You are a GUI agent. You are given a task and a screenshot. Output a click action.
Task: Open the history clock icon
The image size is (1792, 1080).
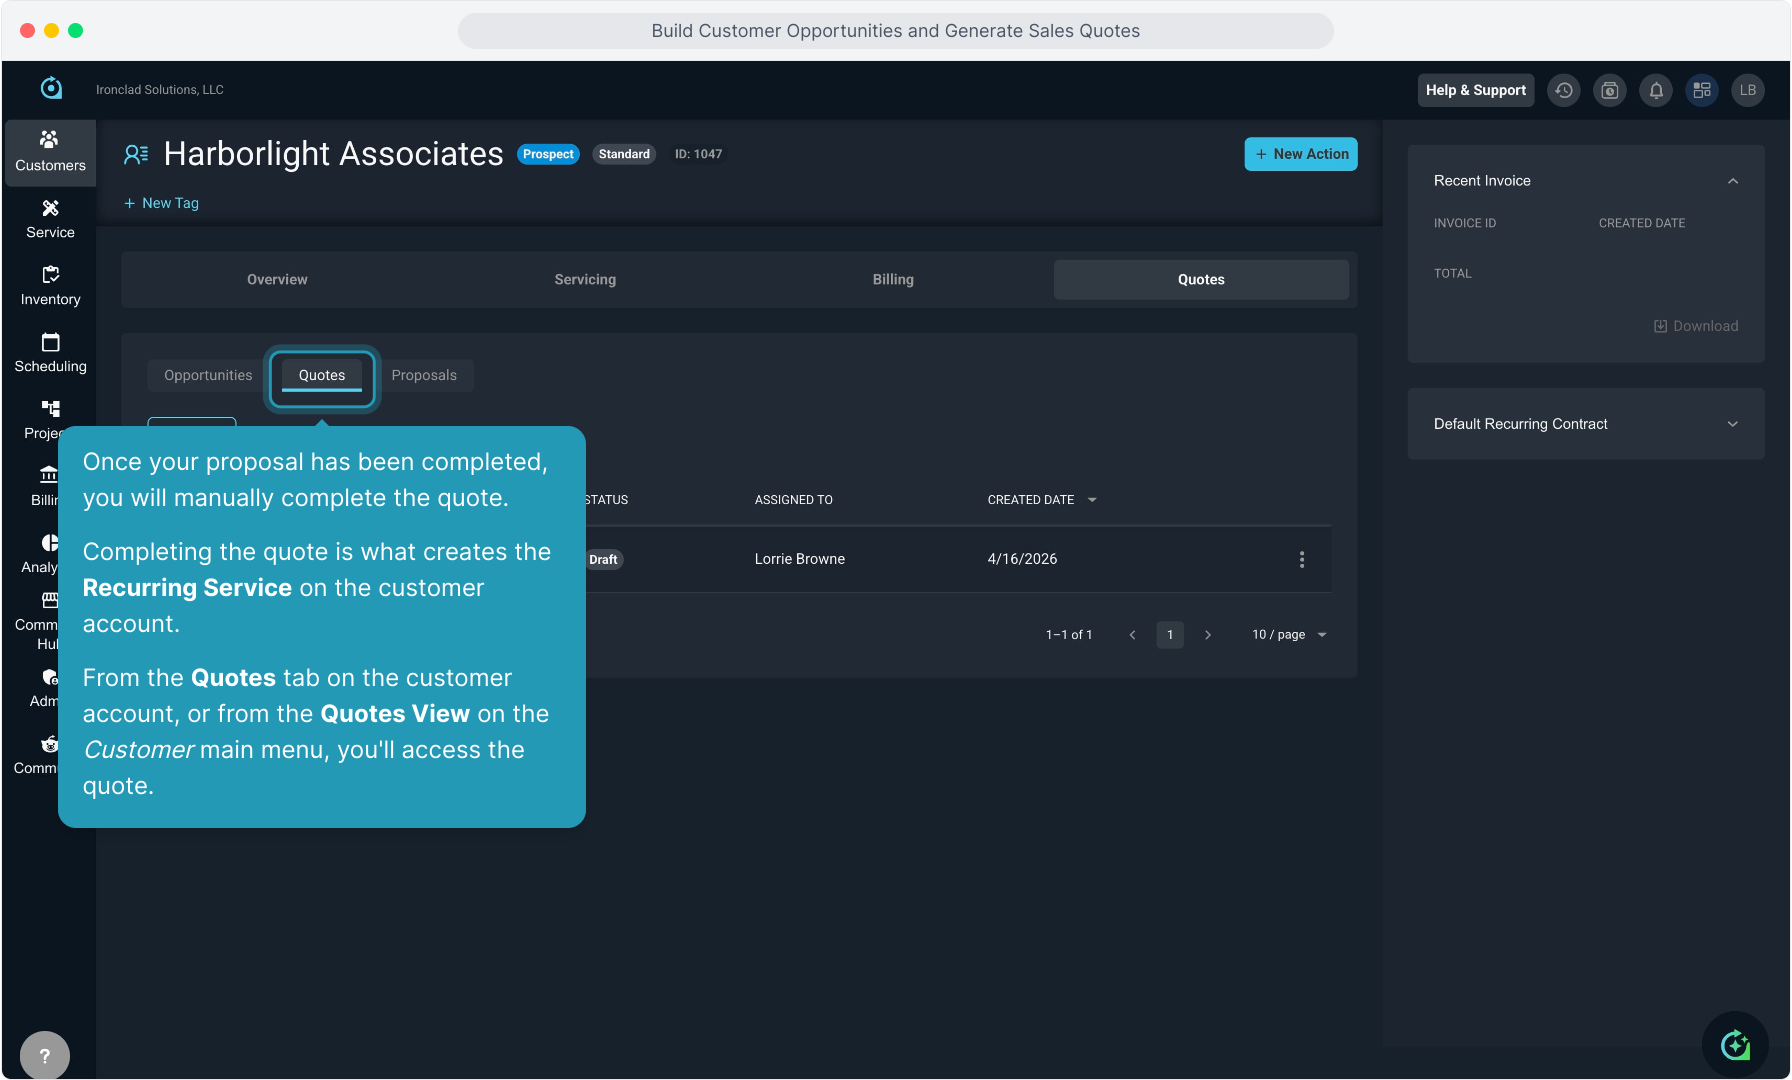pos(1564,90)
